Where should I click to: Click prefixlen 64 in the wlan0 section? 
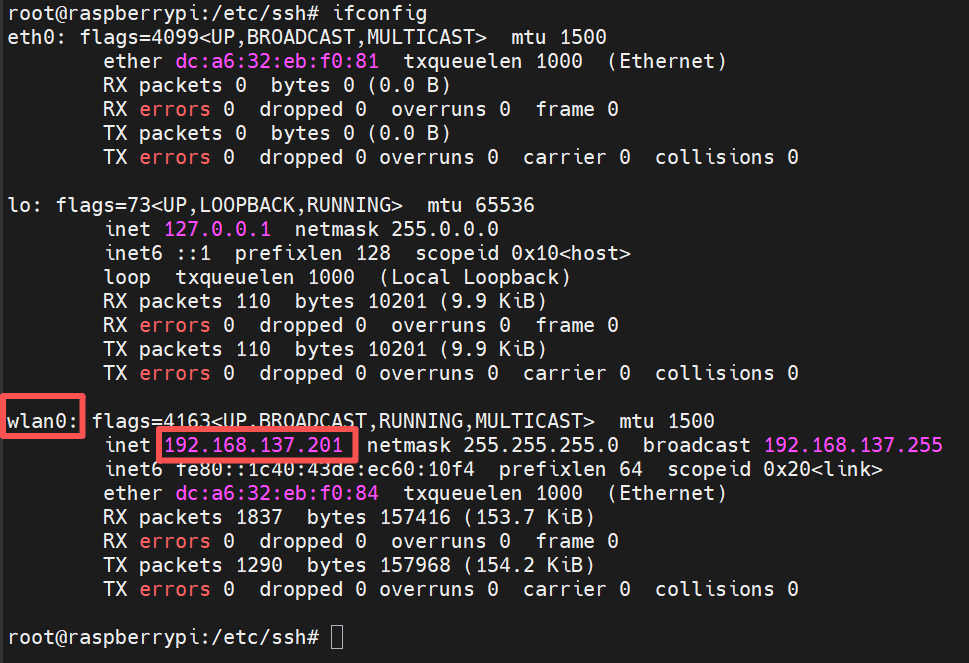point(570,469)
